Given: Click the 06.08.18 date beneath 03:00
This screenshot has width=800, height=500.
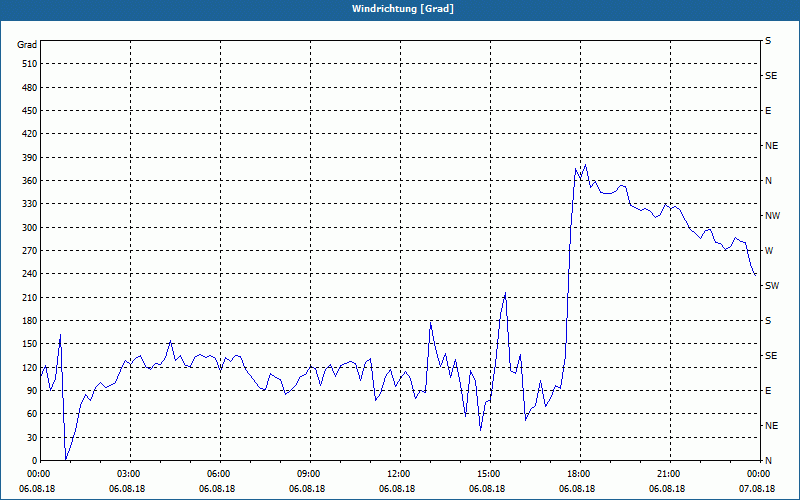Looking at the screenshot, I should [127, 489].
